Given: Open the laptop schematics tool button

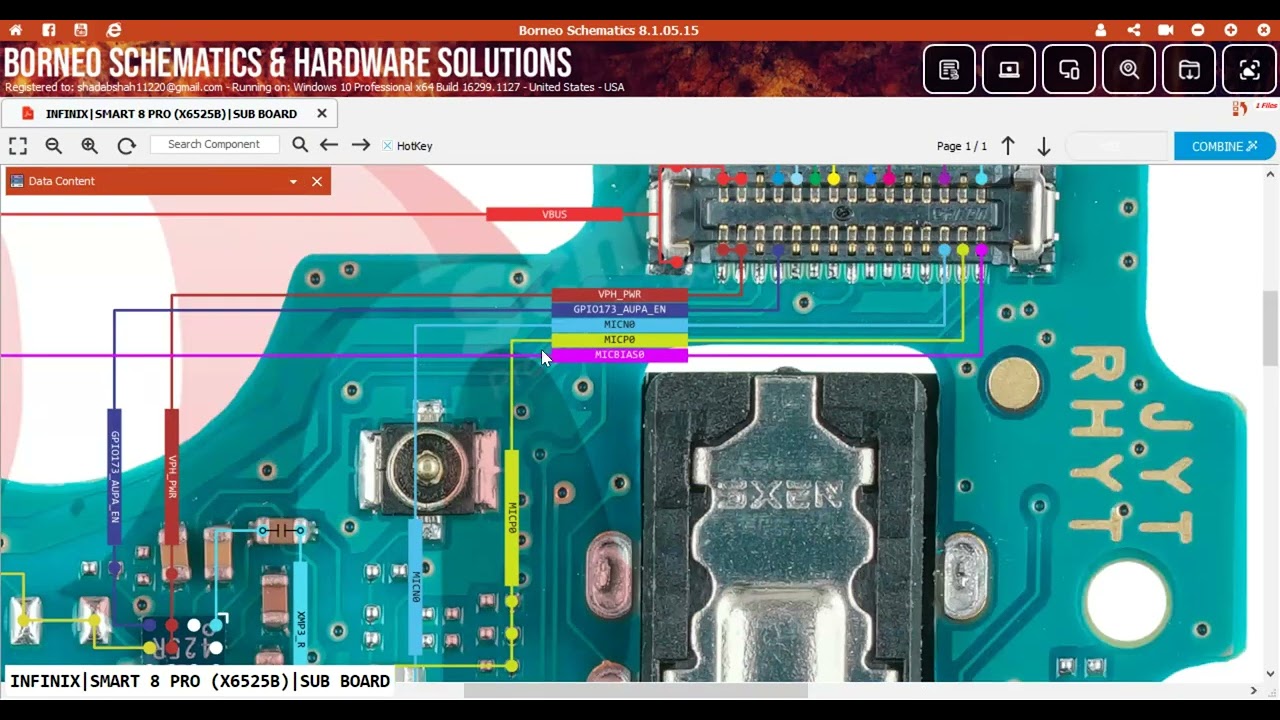Looking at the screenshot, I should (x=1009, y=69).
